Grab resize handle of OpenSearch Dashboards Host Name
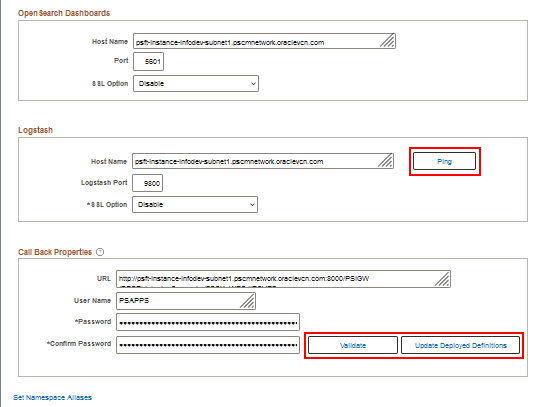 387,41
